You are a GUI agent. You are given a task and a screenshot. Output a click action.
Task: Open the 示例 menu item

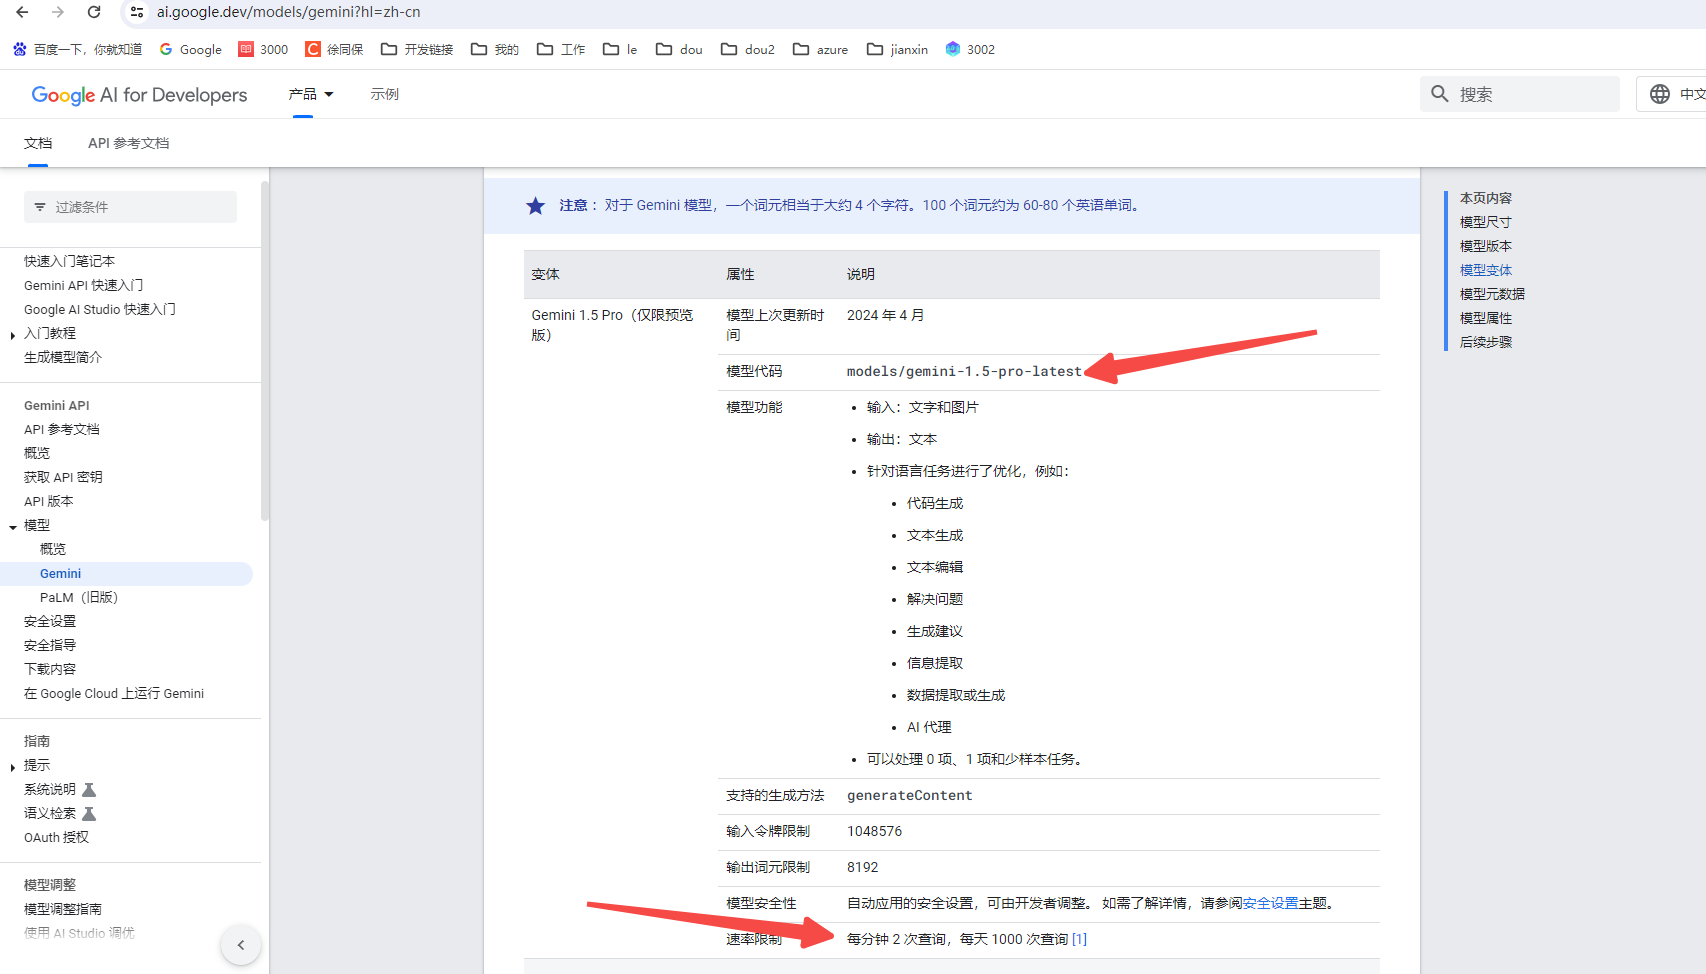(x=384, y=94)
